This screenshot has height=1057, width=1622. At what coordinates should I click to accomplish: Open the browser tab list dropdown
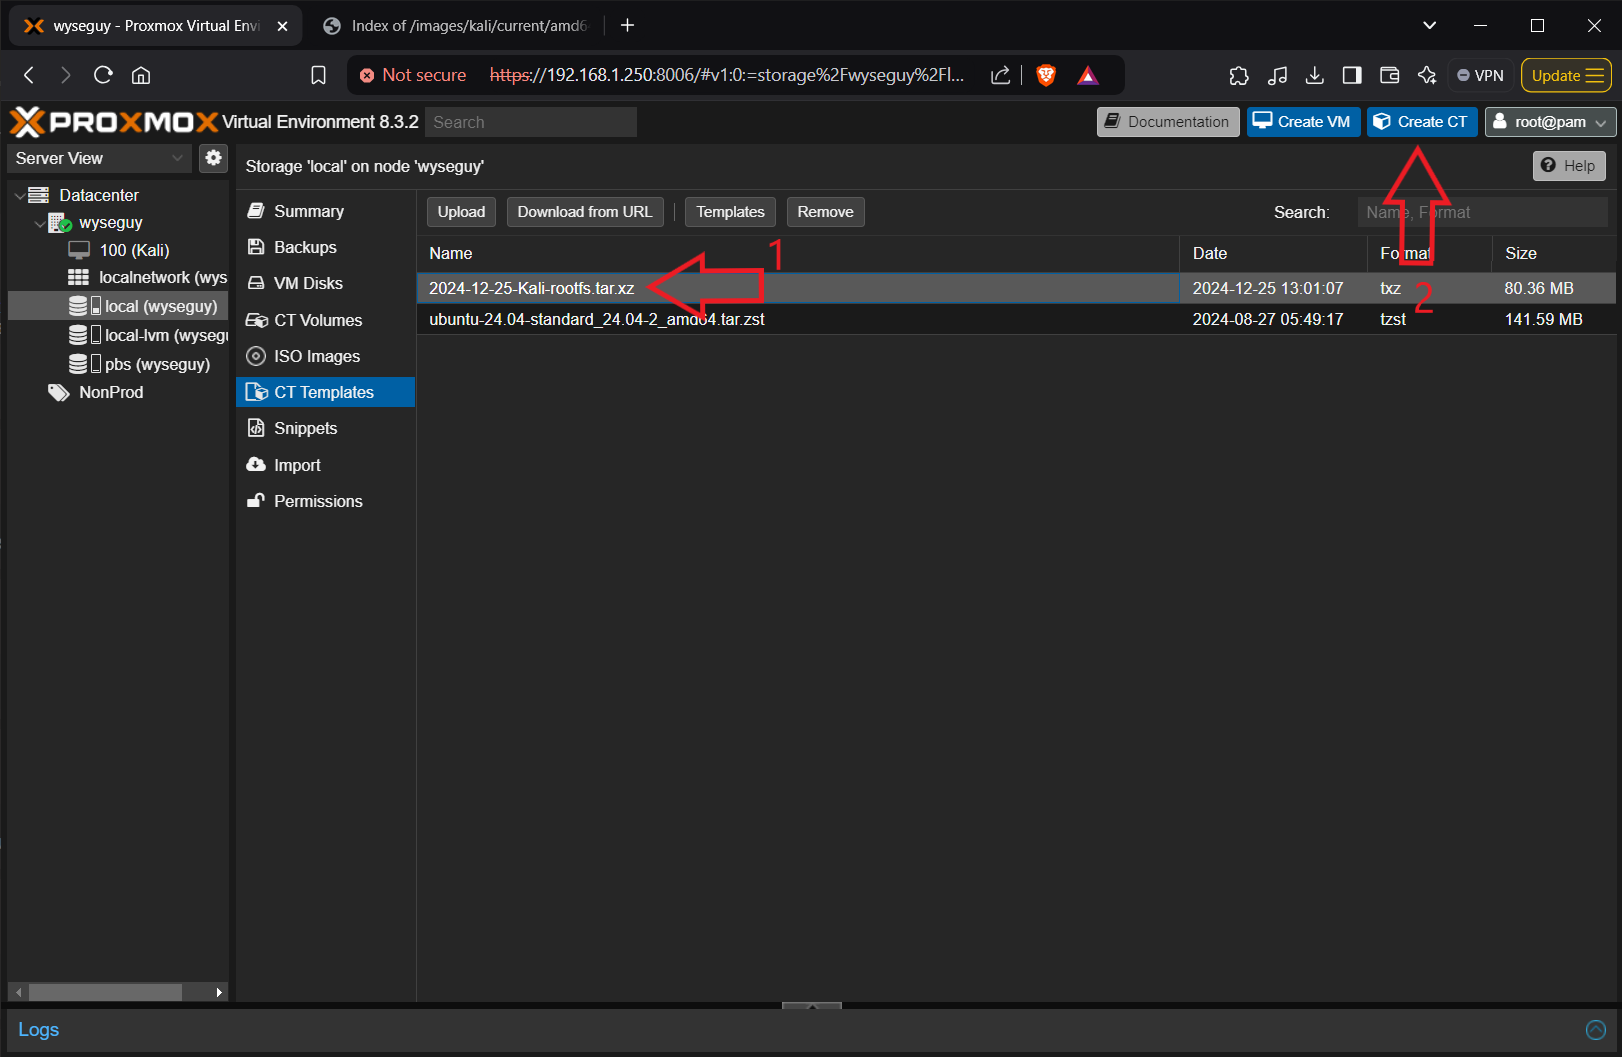click(1429, 26)
